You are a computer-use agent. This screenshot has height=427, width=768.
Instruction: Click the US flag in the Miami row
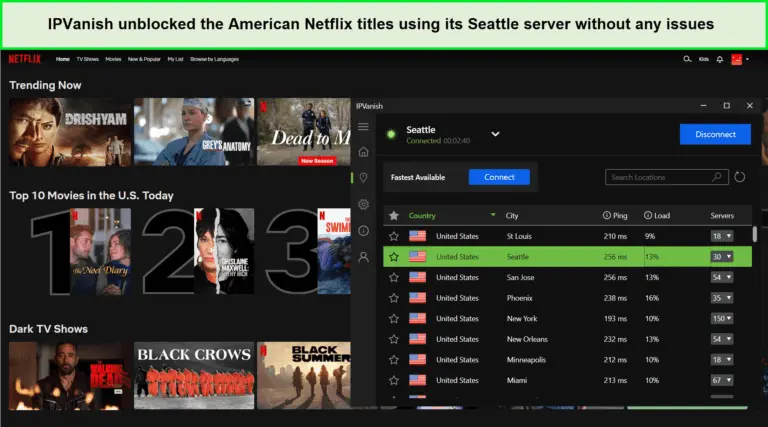(x=417, y=380)
